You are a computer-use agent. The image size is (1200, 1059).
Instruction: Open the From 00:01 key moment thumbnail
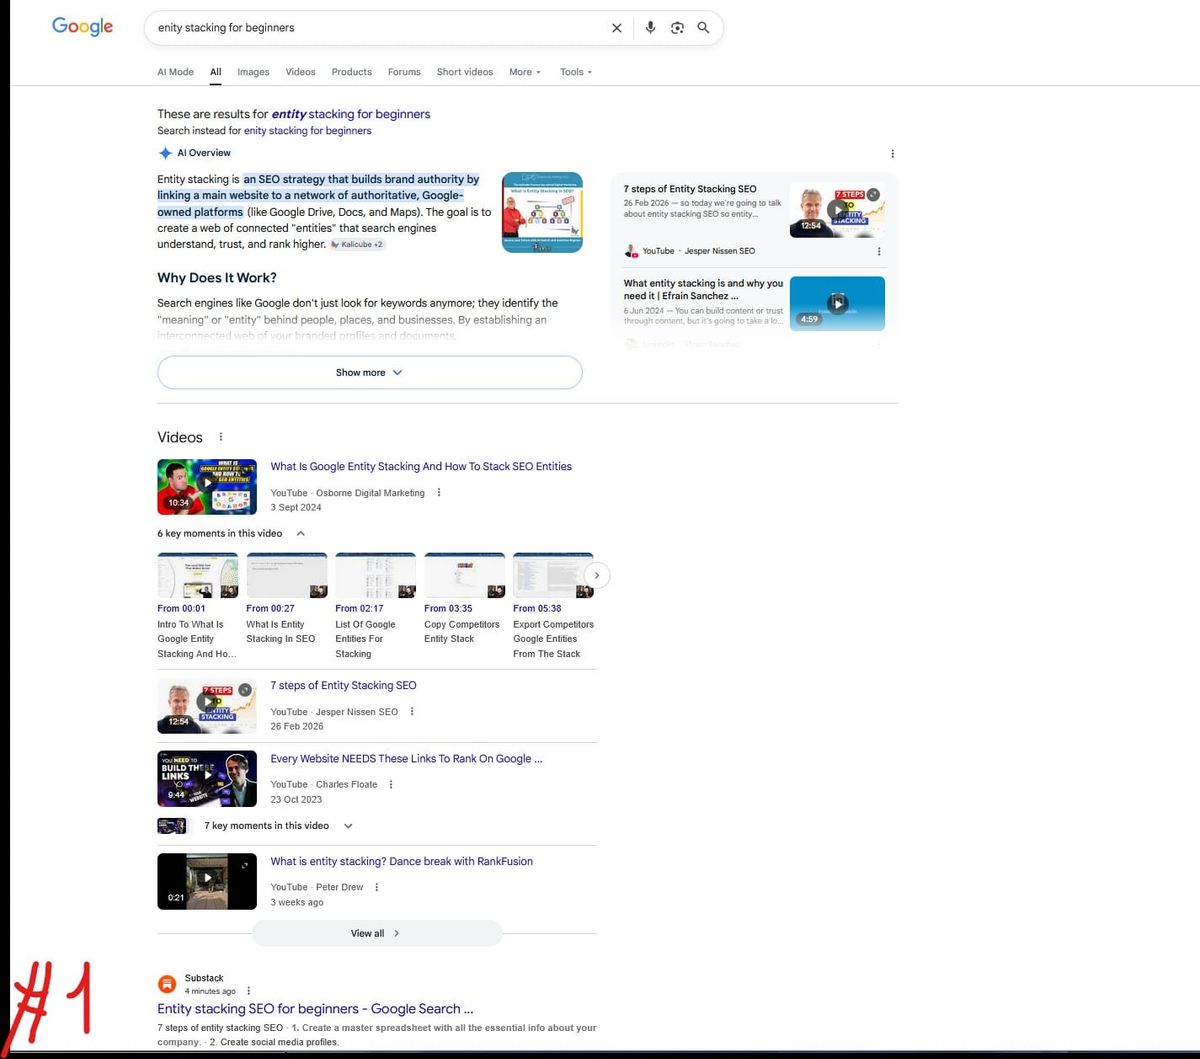point(198,575)
